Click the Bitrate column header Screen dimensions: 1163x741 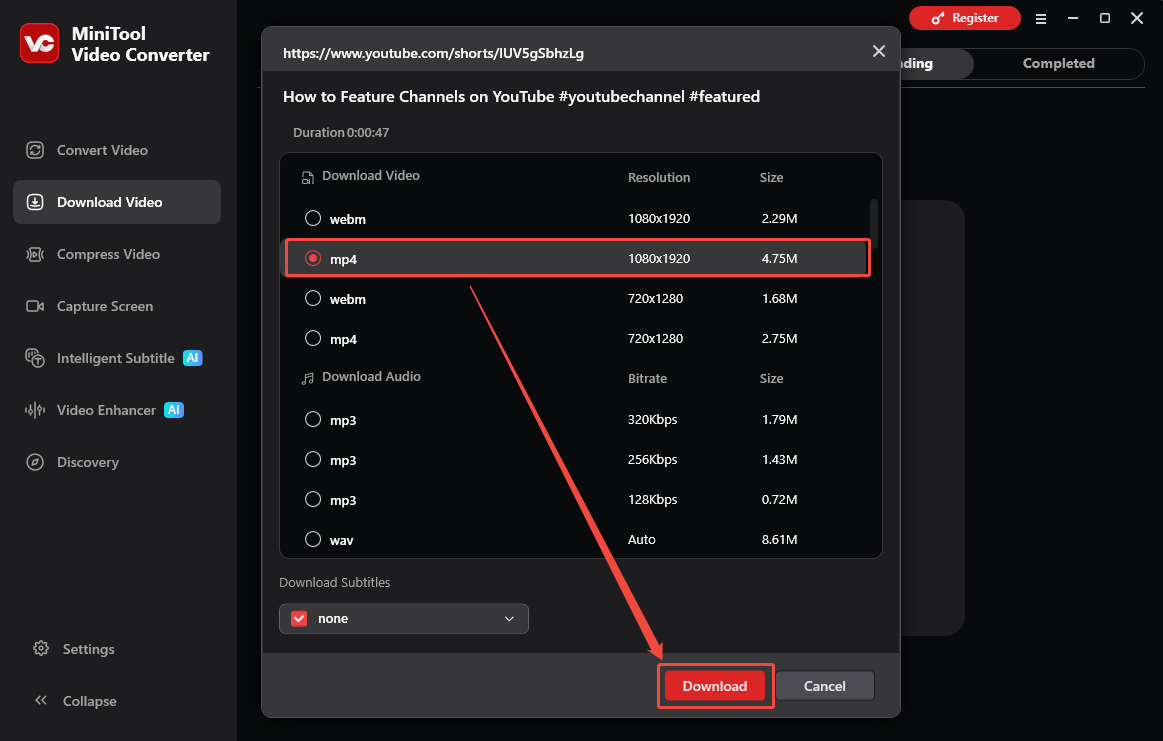(x=648, y=378)
